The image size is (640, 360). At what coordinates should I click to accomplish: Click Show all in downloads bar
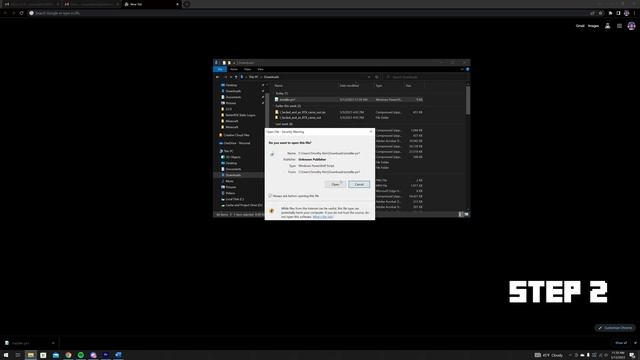click(621, 343)
